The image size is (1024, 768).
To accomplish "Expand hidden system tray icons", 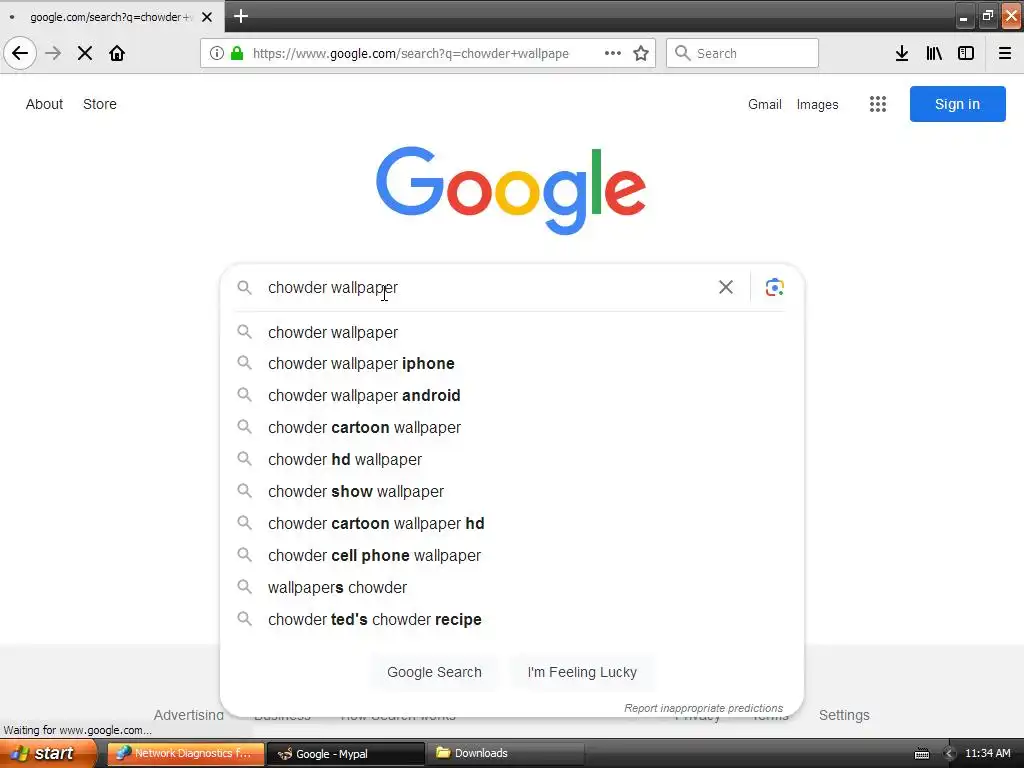I will (x=949, y=754).
